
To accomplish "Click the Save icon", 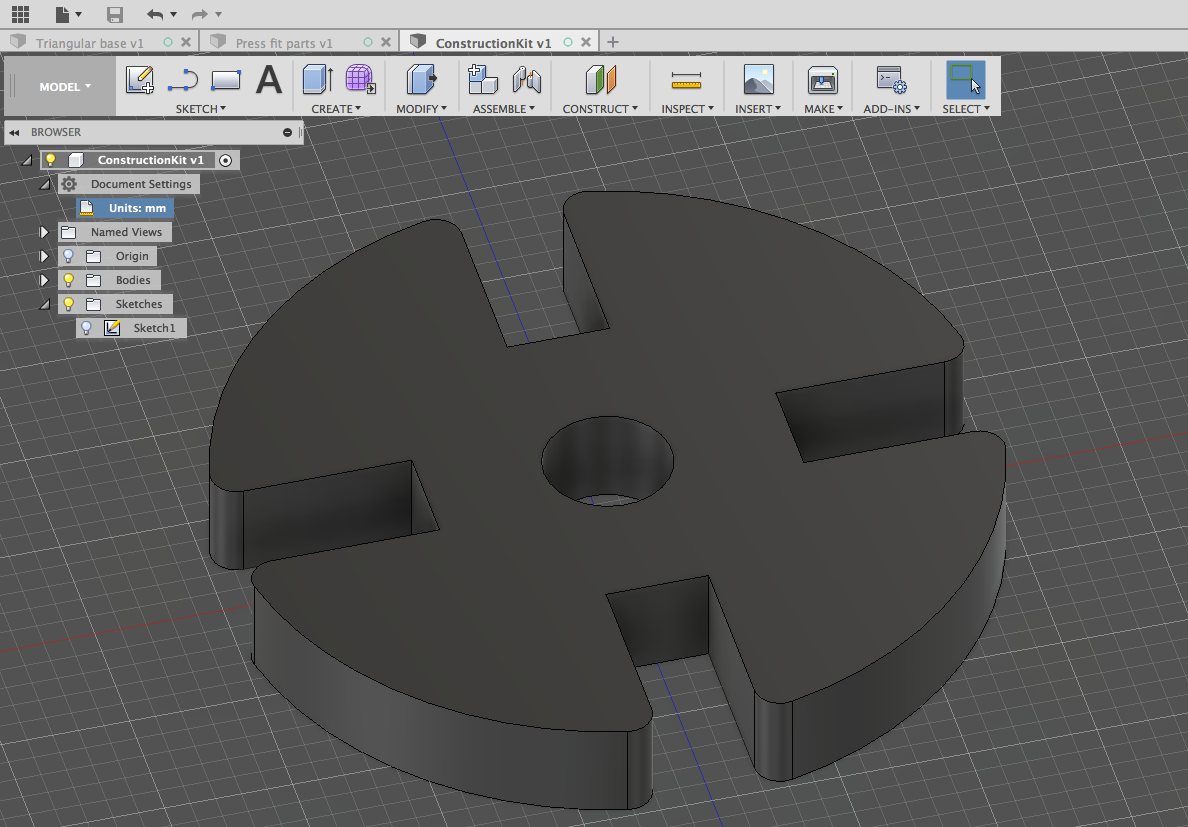I will point(114,14).
